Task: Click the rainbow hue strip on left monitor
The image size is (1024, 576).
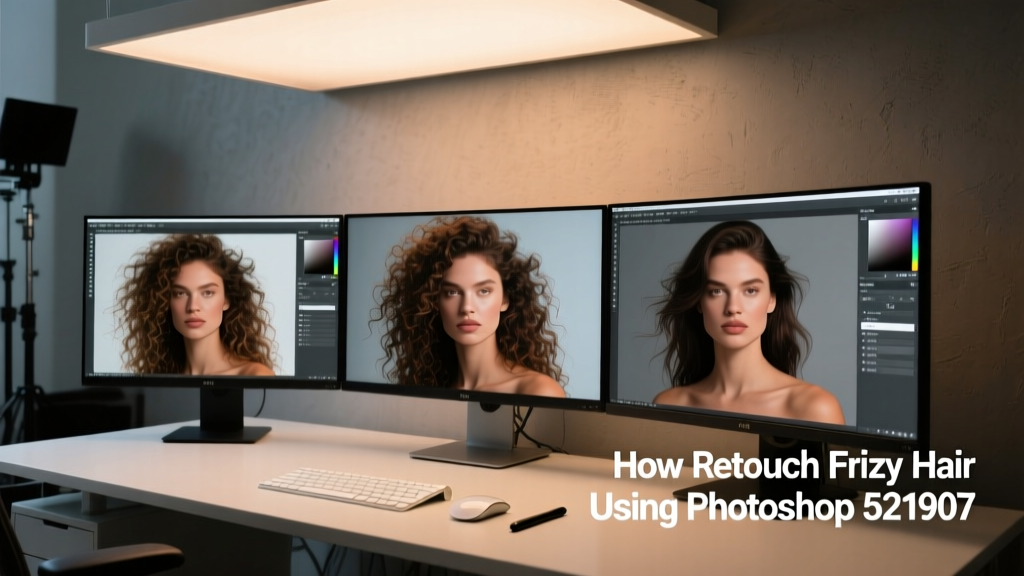Action: pyautogui.click(x=336, y=257)
